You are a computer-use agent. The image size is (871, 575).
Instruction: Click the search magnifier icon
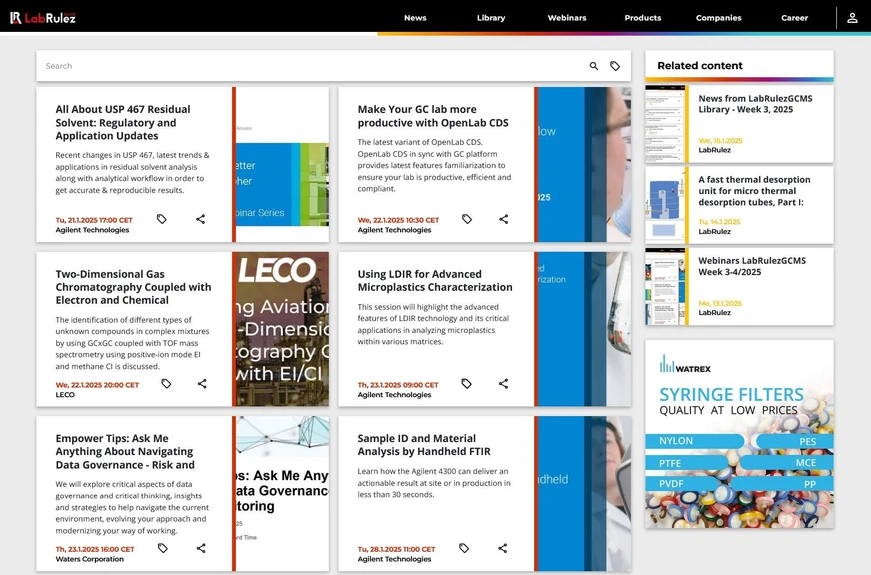[594, 66]
